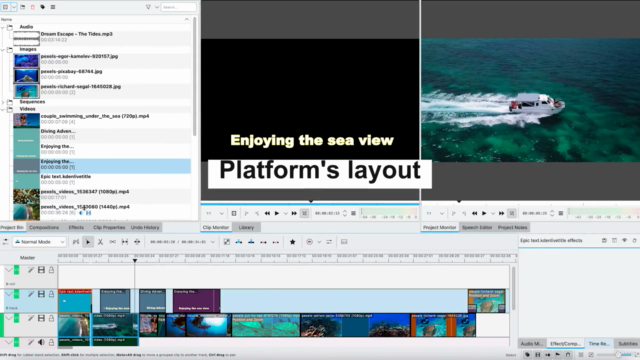The image size is (640, 360).
Task: Click the favorite effects star icon
Action: (x=293, y=242)
